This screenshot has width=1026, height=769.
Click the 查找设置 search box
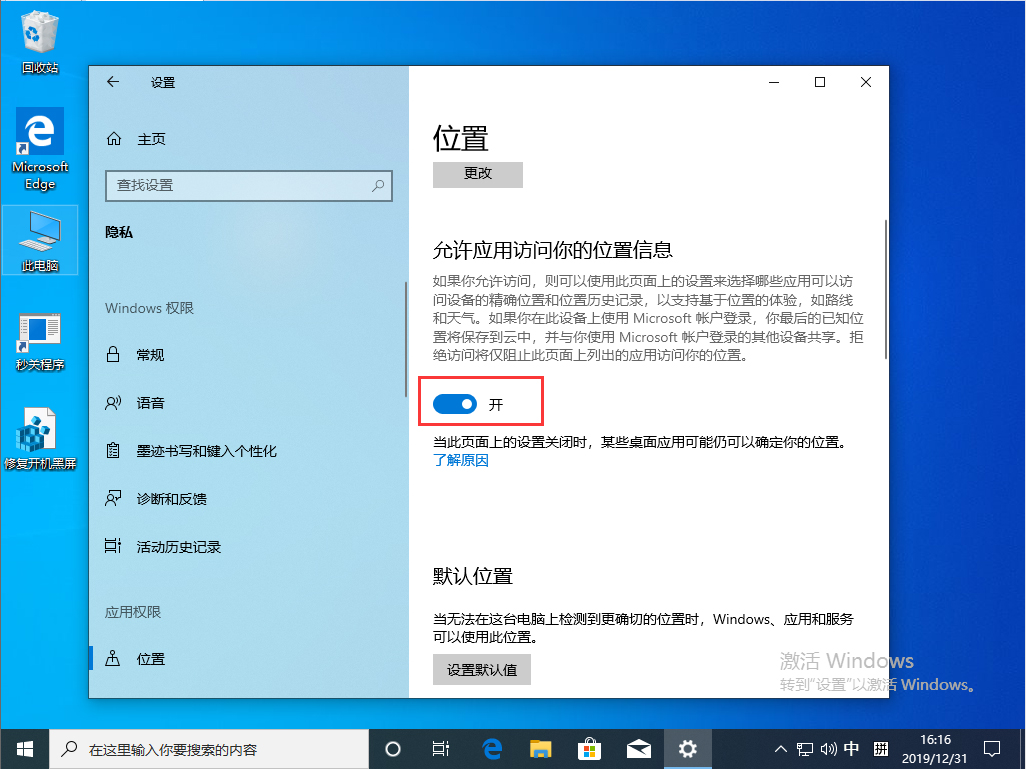(x=248, y=186)
